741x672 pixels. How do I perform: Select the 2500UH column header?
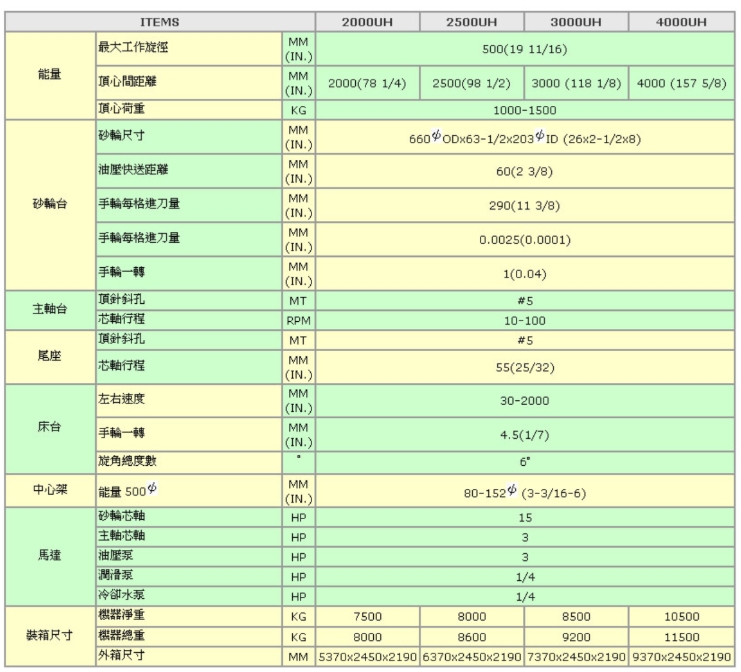472,22
